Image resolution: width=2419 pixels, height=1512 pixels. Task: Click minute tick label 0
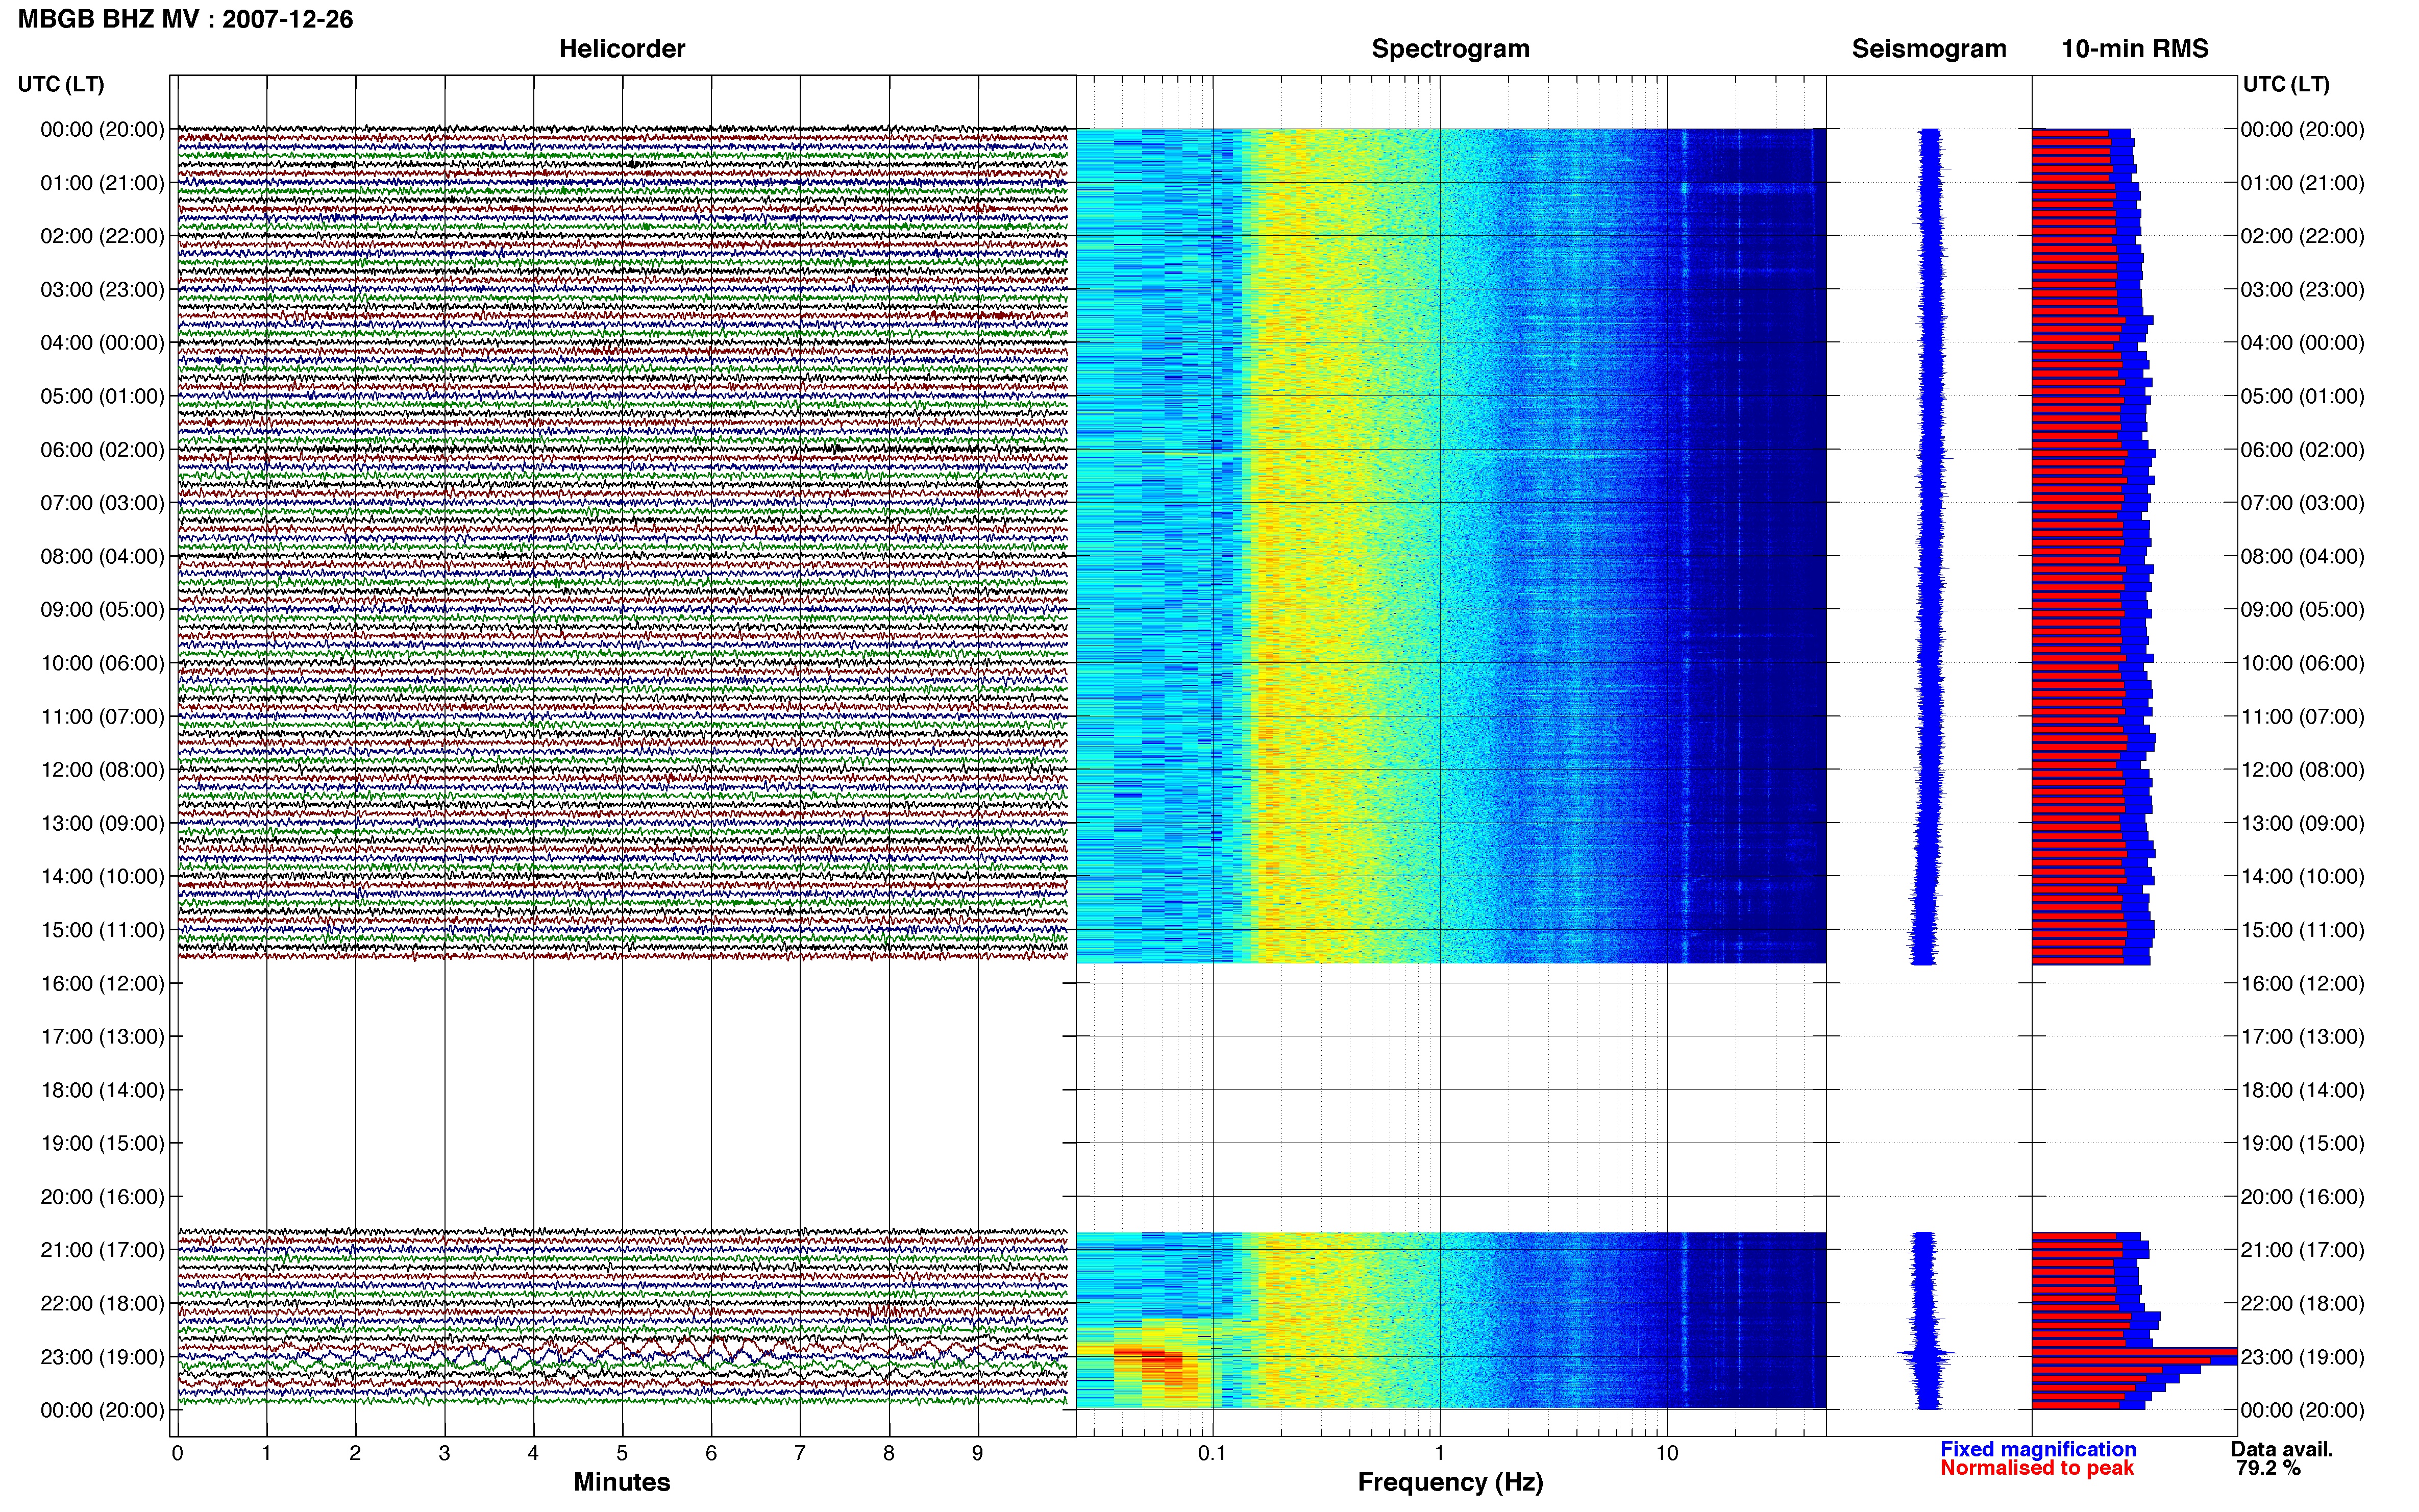tap(177, 1454)
